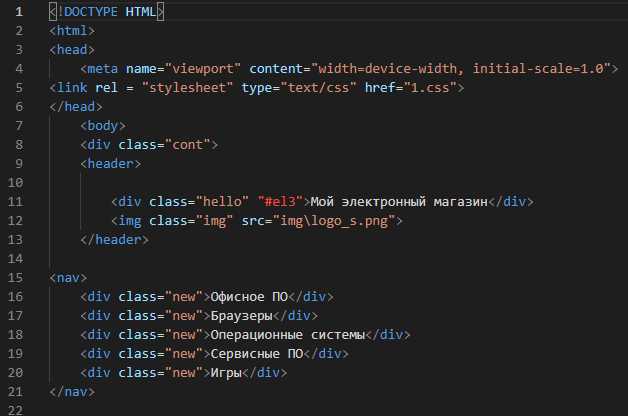This screenshot has height=416, width=628.
Task: Click the opening html tag
Action: pos(72,31)
